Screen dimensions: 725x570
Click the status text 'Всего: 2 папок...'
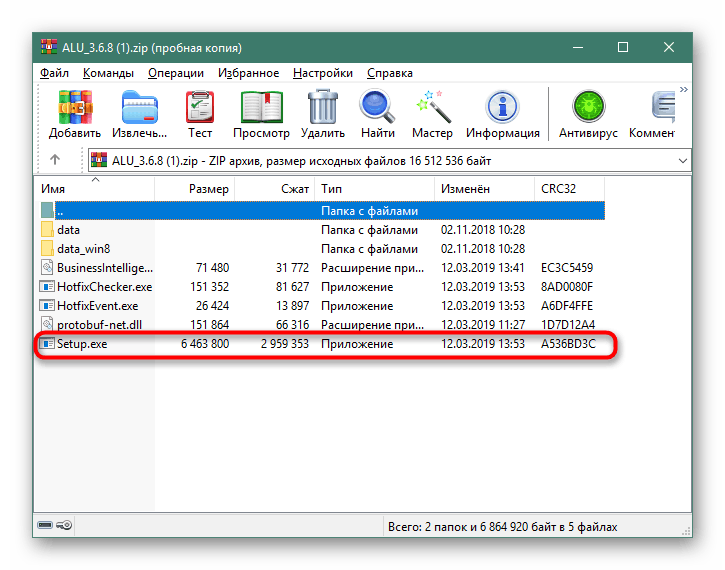click(503, 527)
